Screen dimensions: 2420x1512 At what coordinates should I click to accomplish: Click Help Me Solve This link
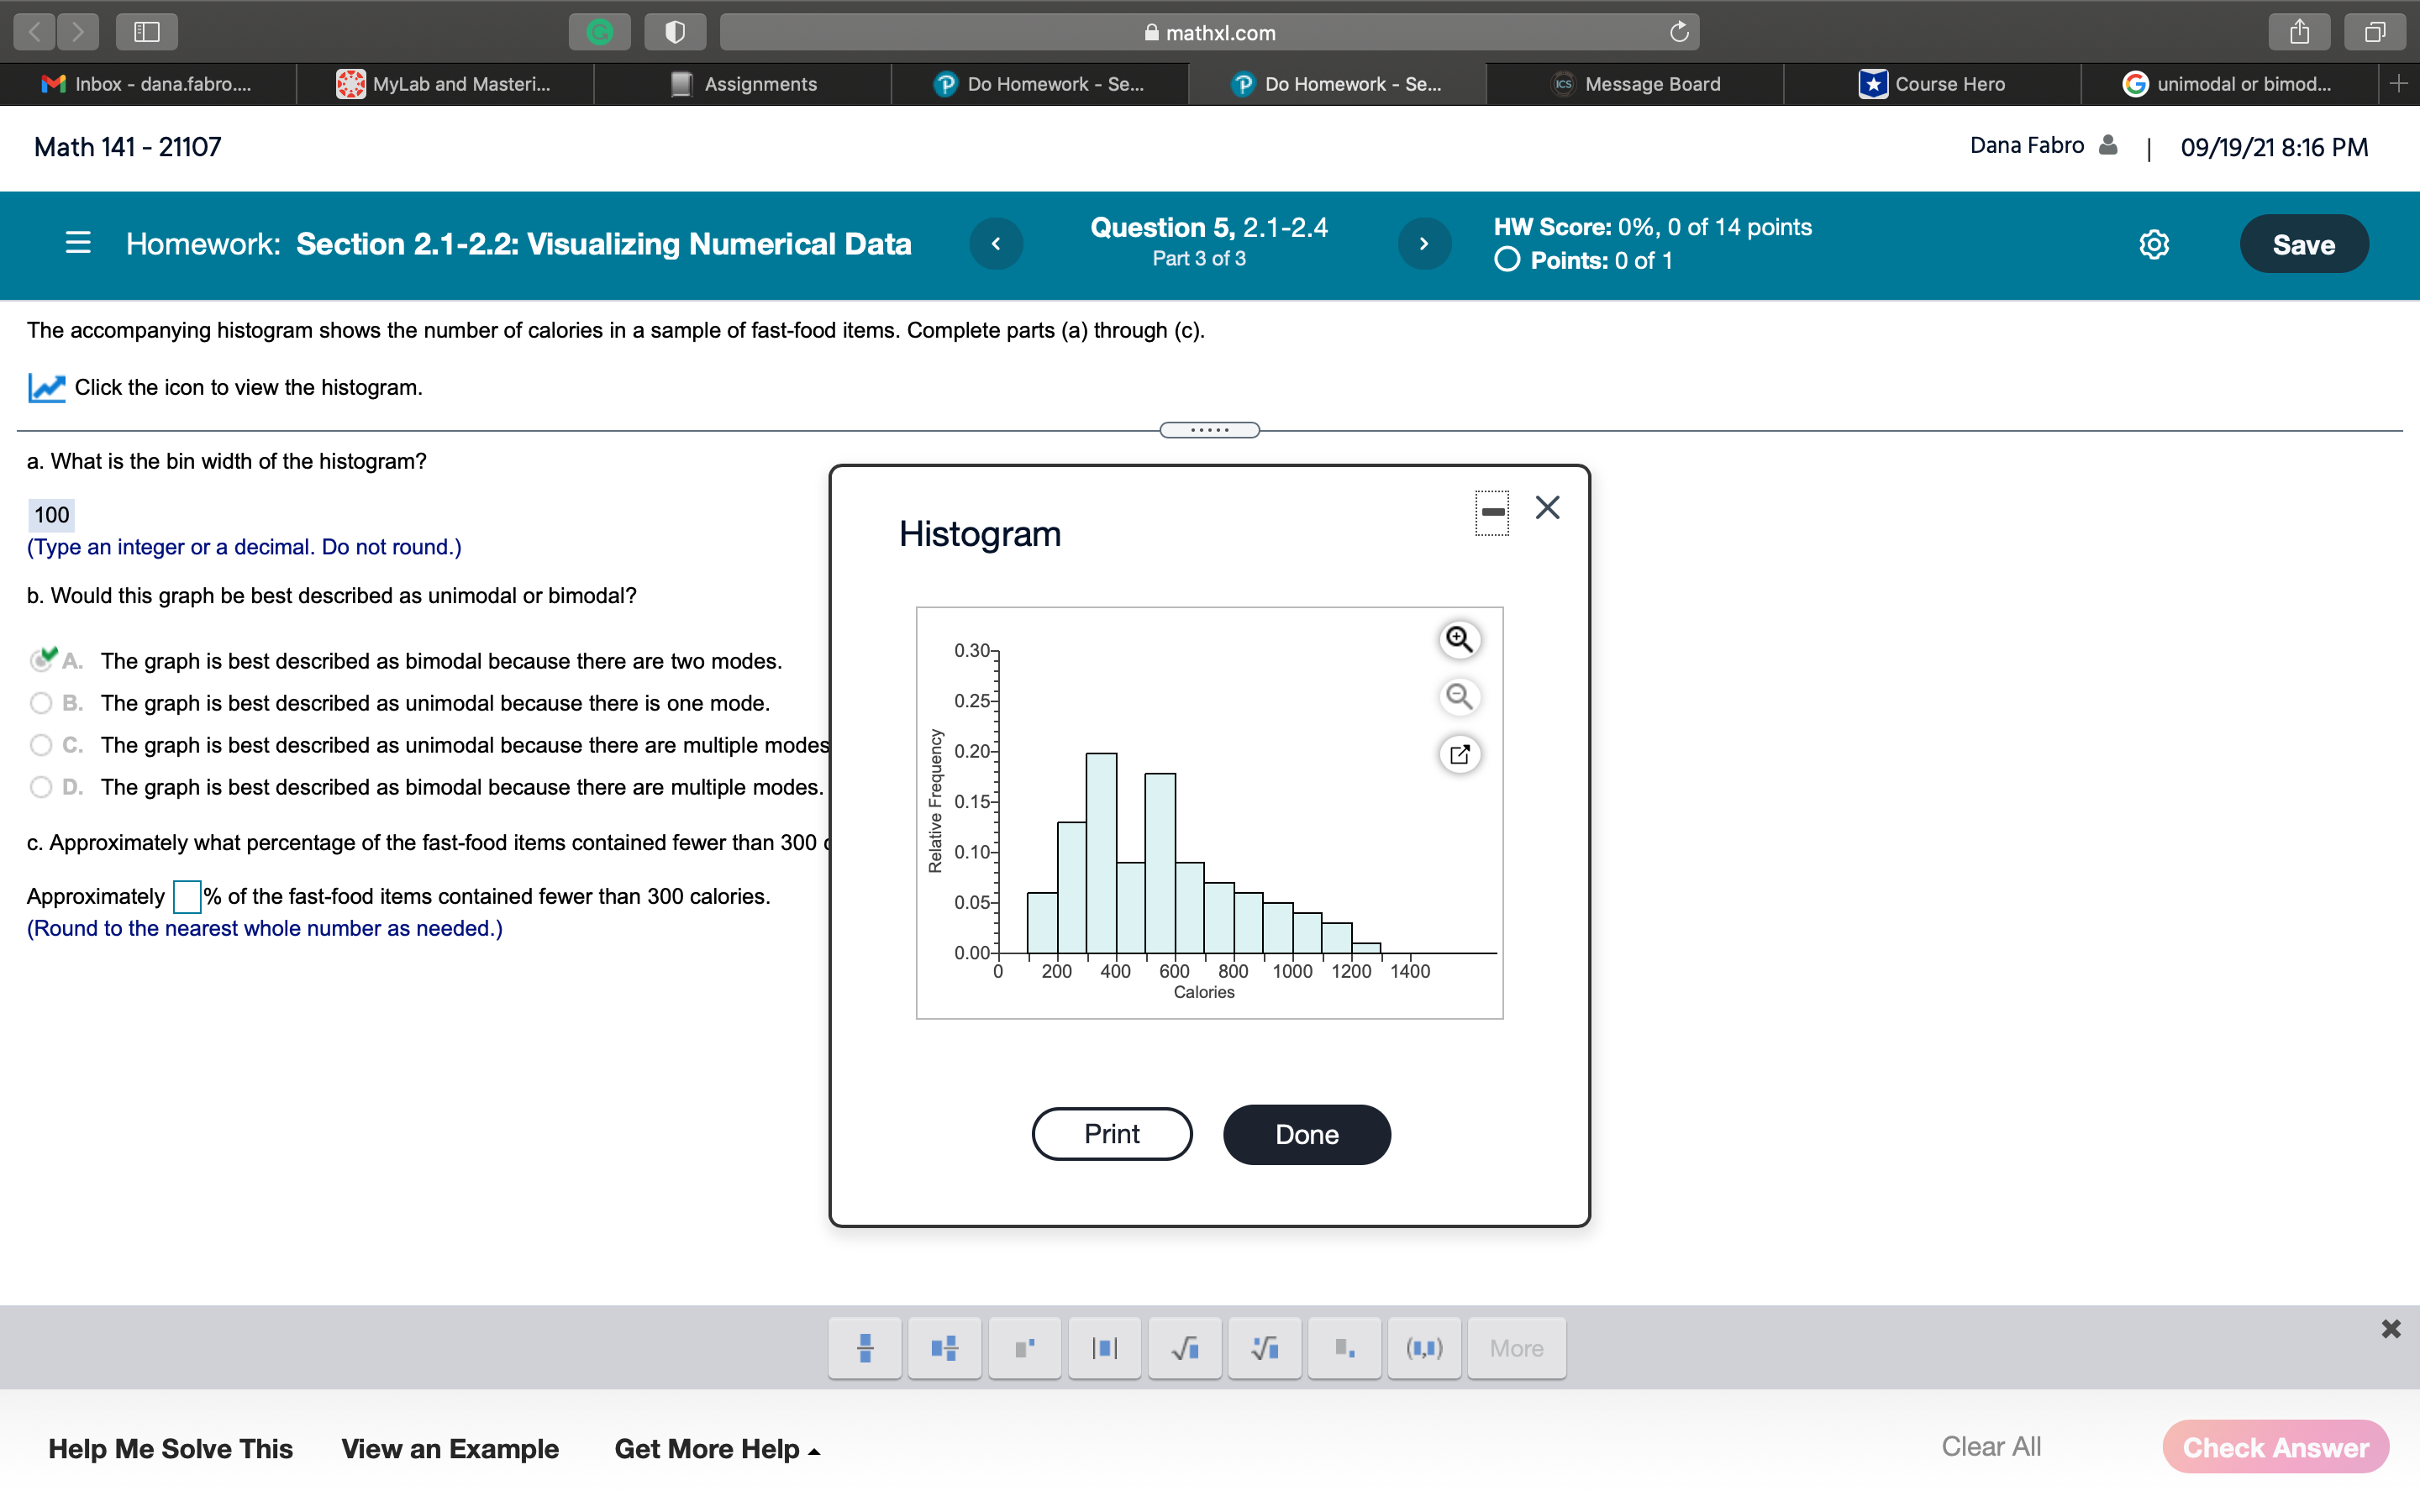[x=170, y=1448]
